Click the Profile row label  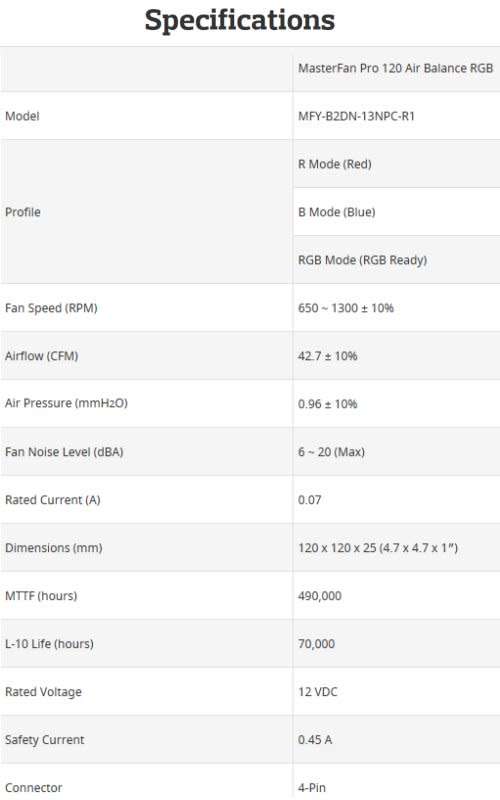22,212
